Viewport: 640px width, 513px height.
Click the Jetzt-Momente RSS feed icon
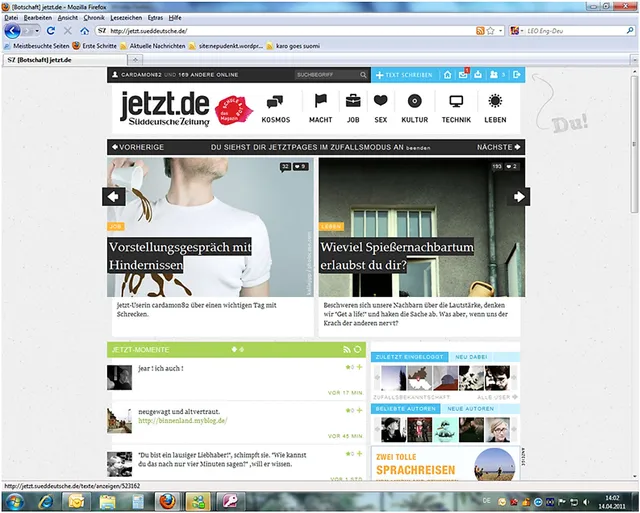346,349
